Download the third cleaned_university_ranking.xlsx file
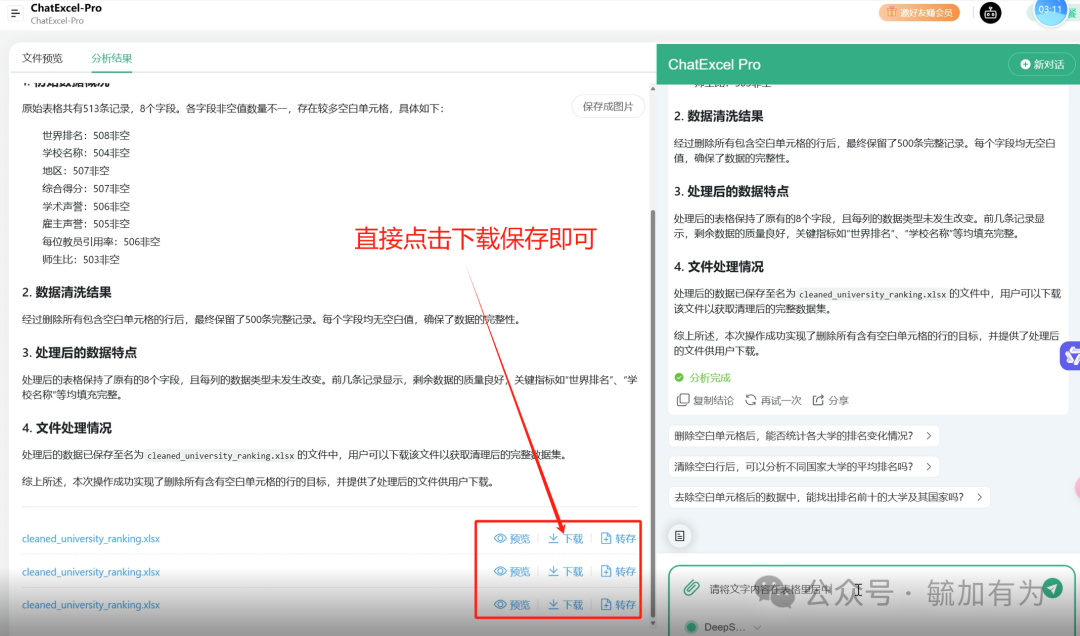The width and height of the screenshot is (1080, 636). [x=565, y=604]
